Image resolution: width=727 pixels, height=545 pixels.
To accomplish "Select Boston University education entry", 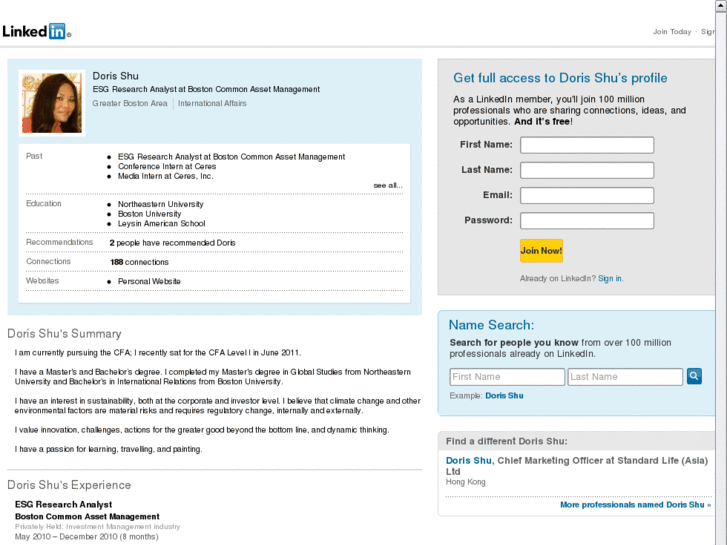I will pos(149,214).
